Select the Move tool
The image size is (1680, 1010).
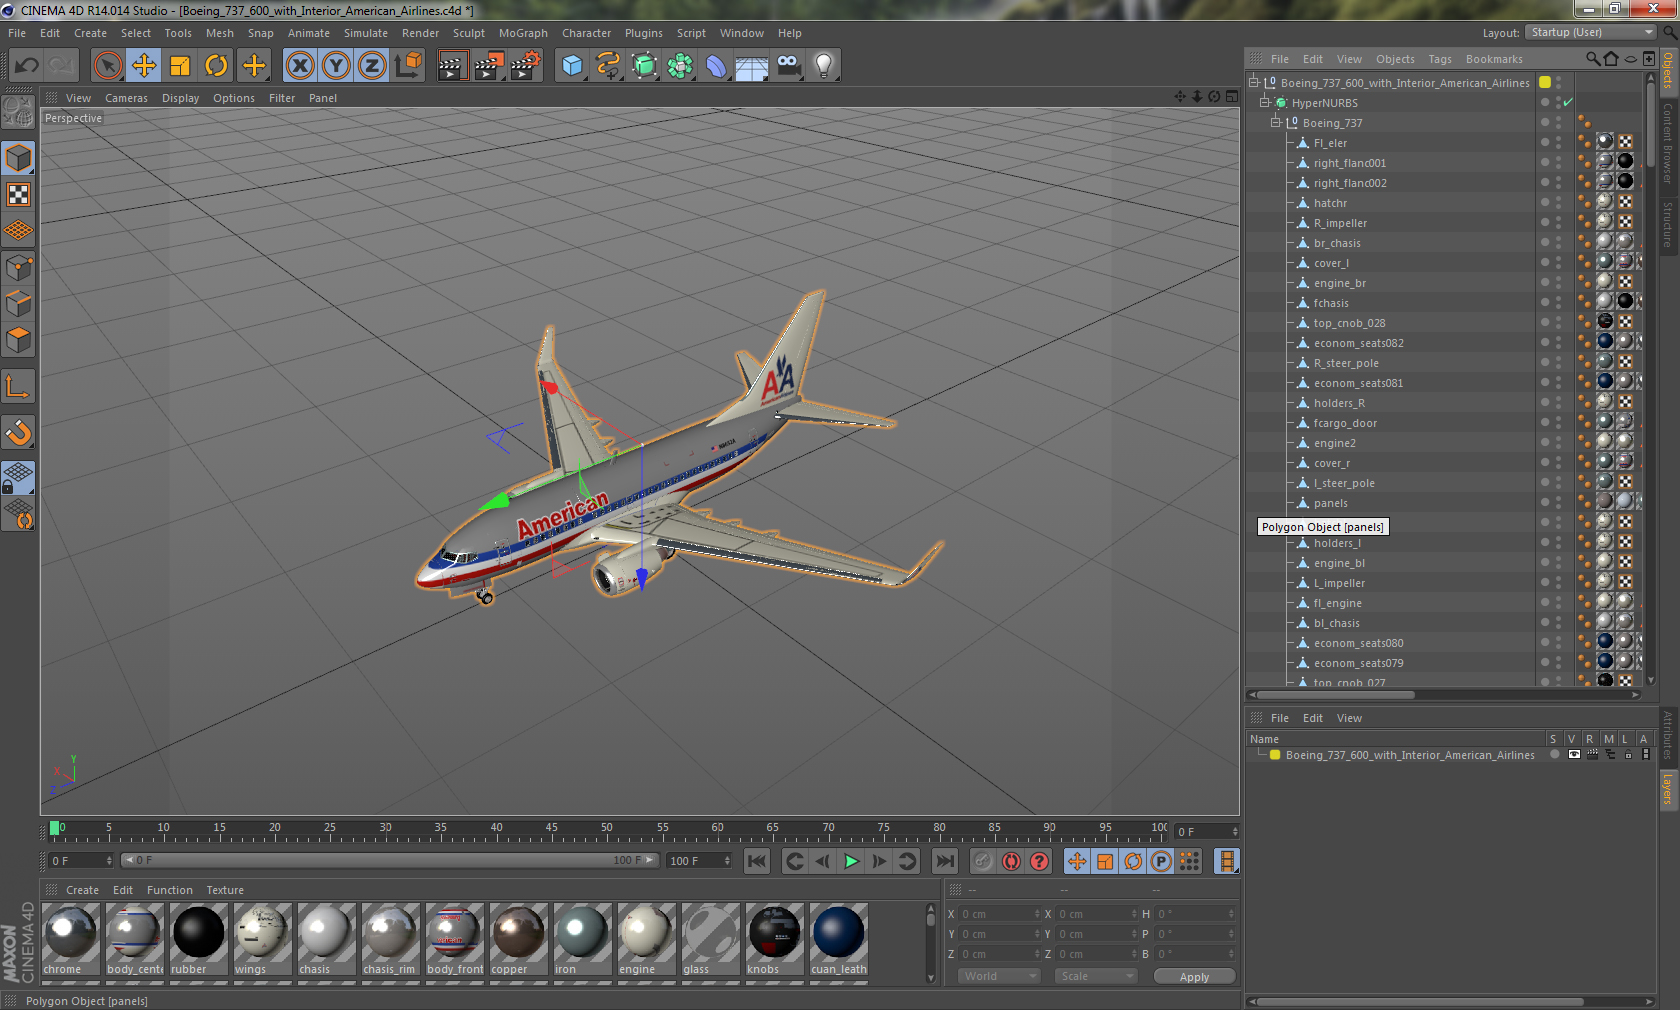pyautogui.click(x=144, y=66)
